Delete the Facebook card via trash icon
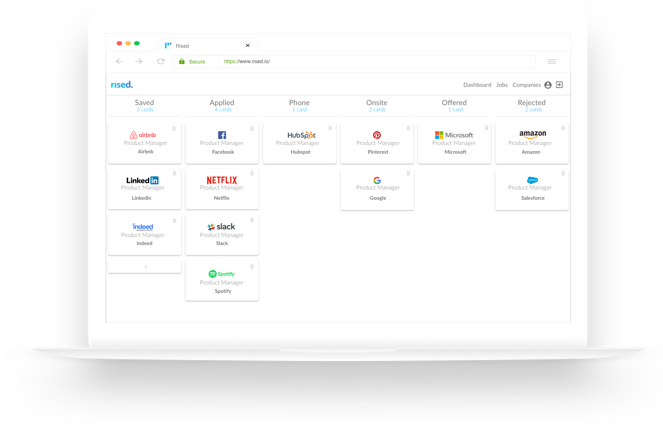The height and width of the screenshot is (428, 663). click(x=252, y=129)
